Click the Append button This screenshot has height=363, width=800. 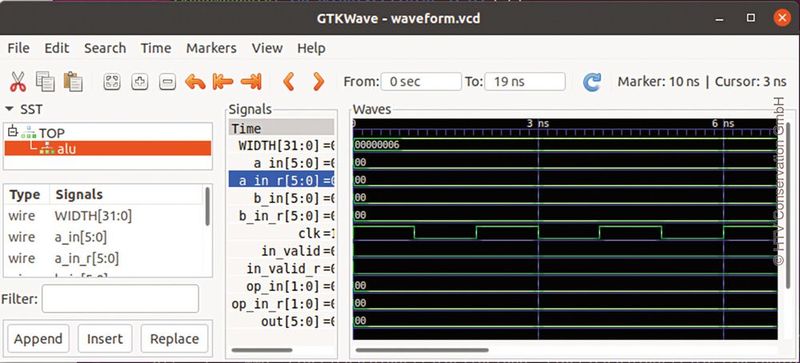pyautogui.click(x=38, y=338)
